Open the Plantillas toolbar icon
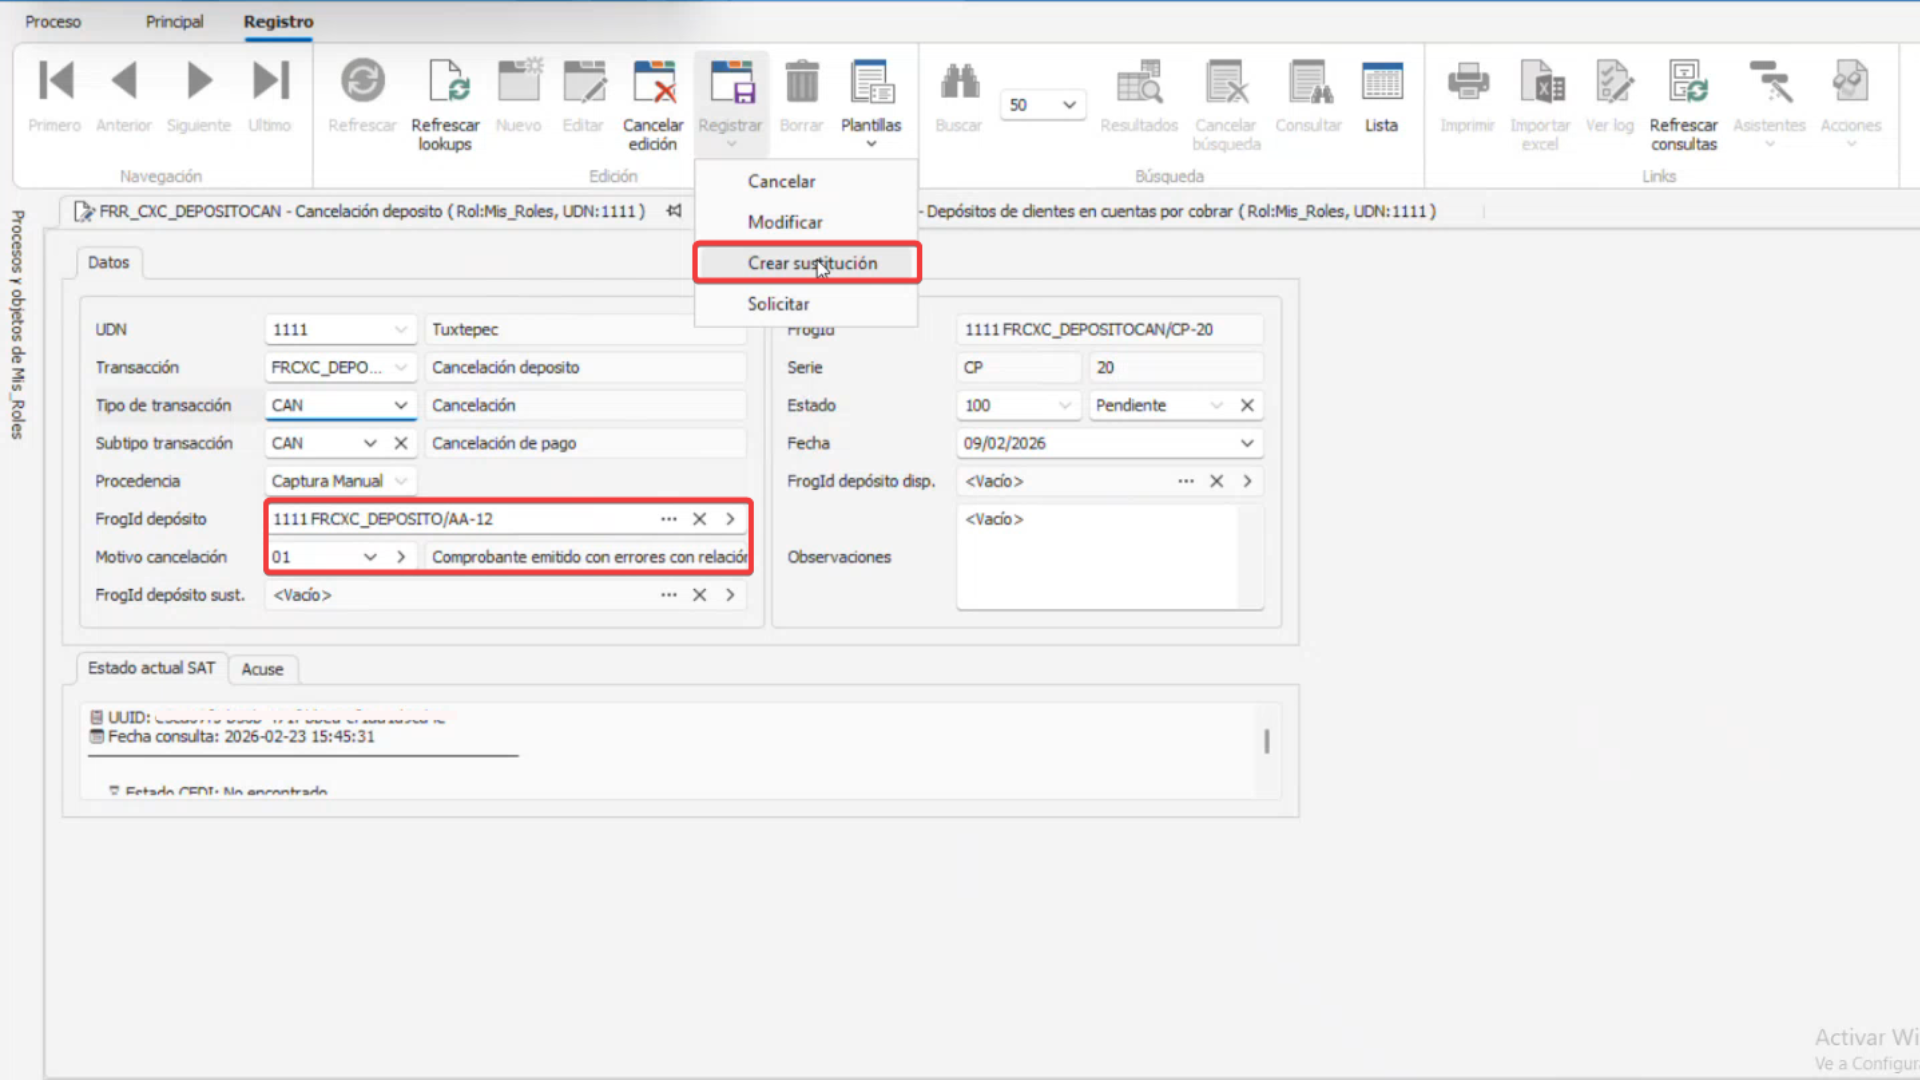The image size is (1920, 1080). pos(870,83)
